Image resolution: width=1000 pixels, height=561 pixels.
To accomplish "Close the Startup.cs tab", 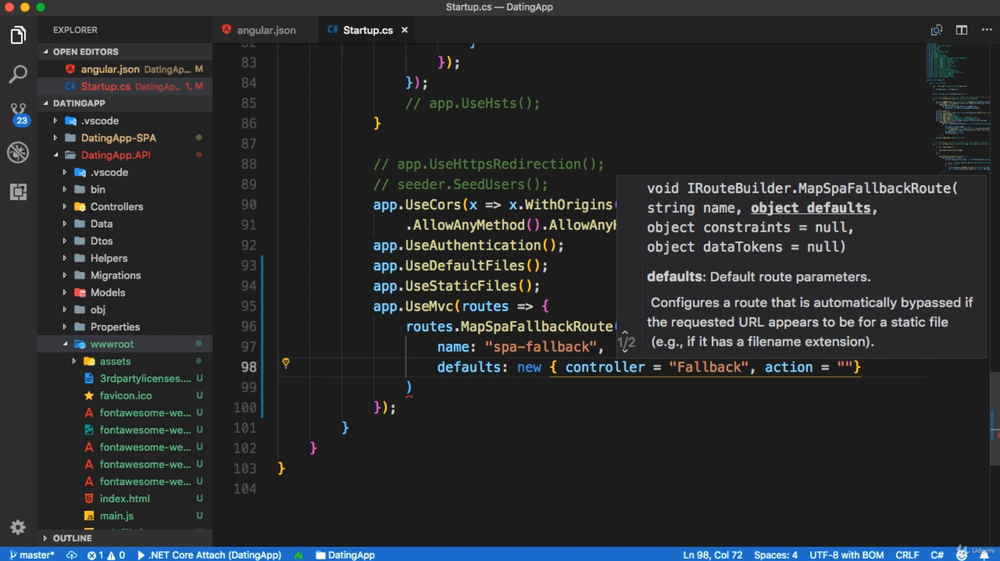I will pyautogui.click(x=405, y=30).
